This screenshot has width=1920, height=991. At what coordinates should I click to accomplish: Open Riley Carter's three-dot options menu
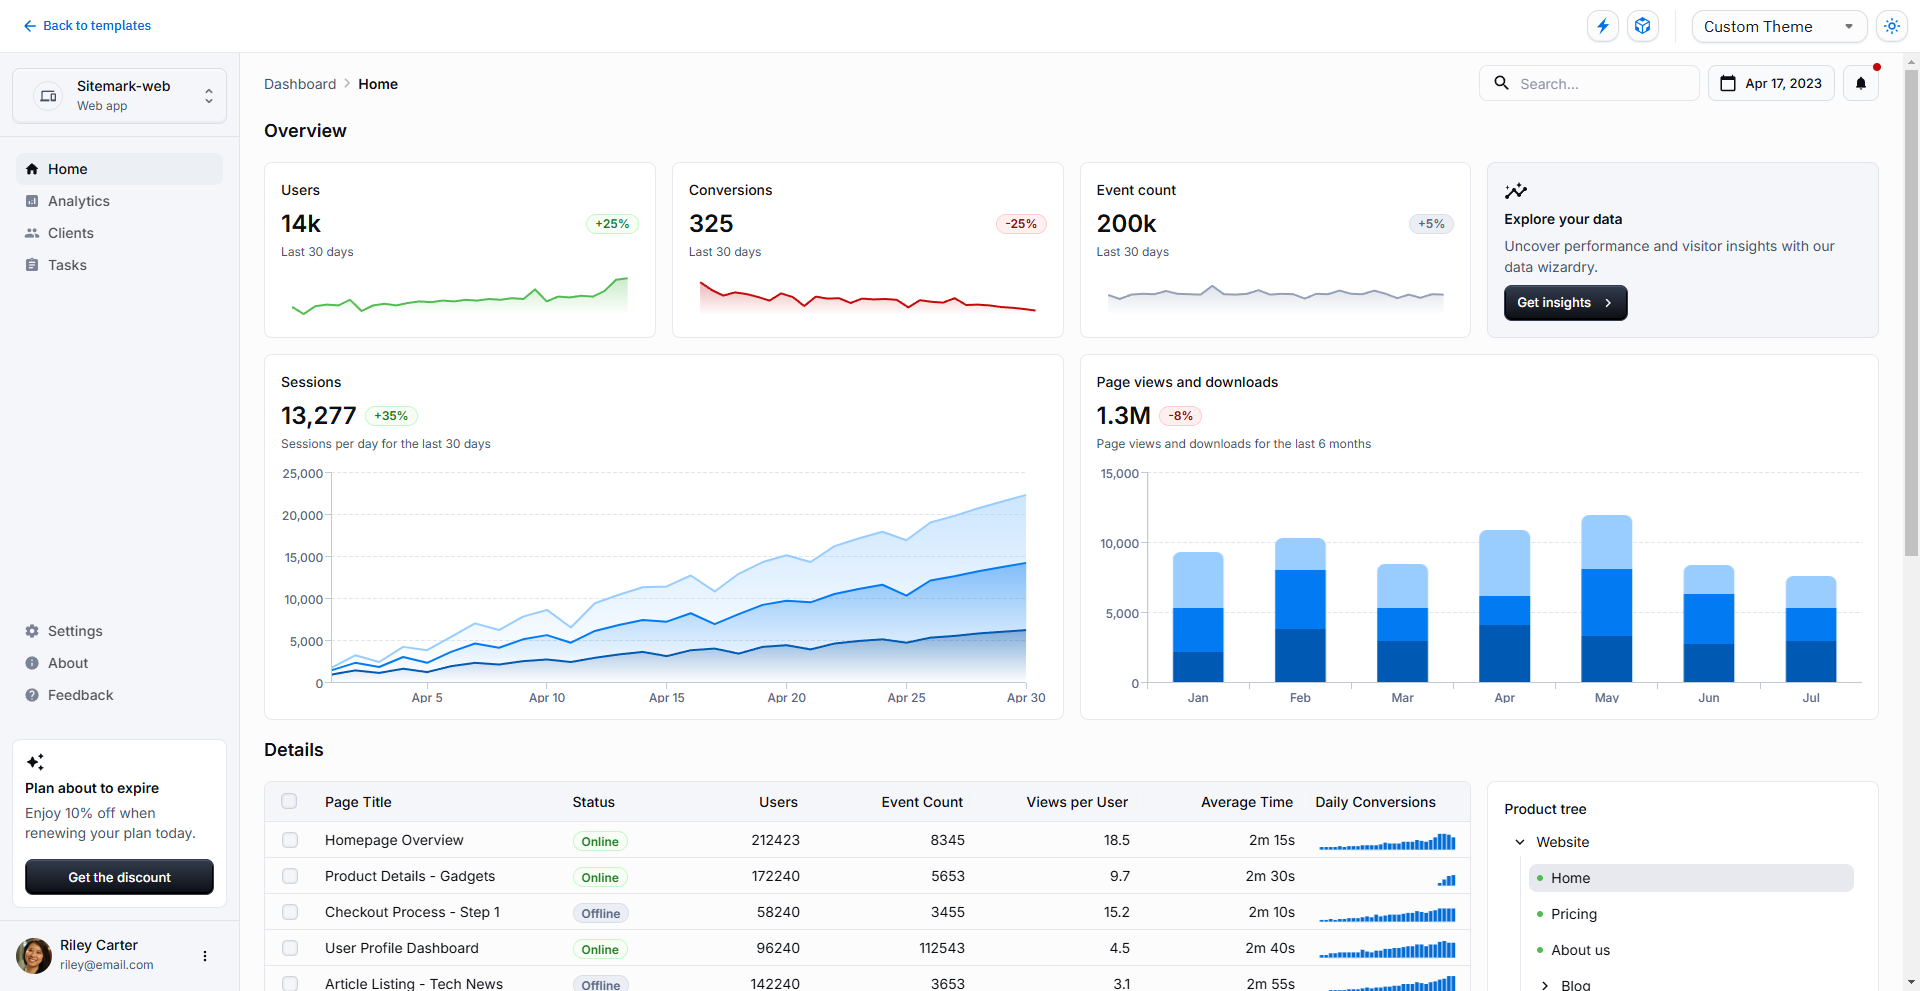click(205, 956)
